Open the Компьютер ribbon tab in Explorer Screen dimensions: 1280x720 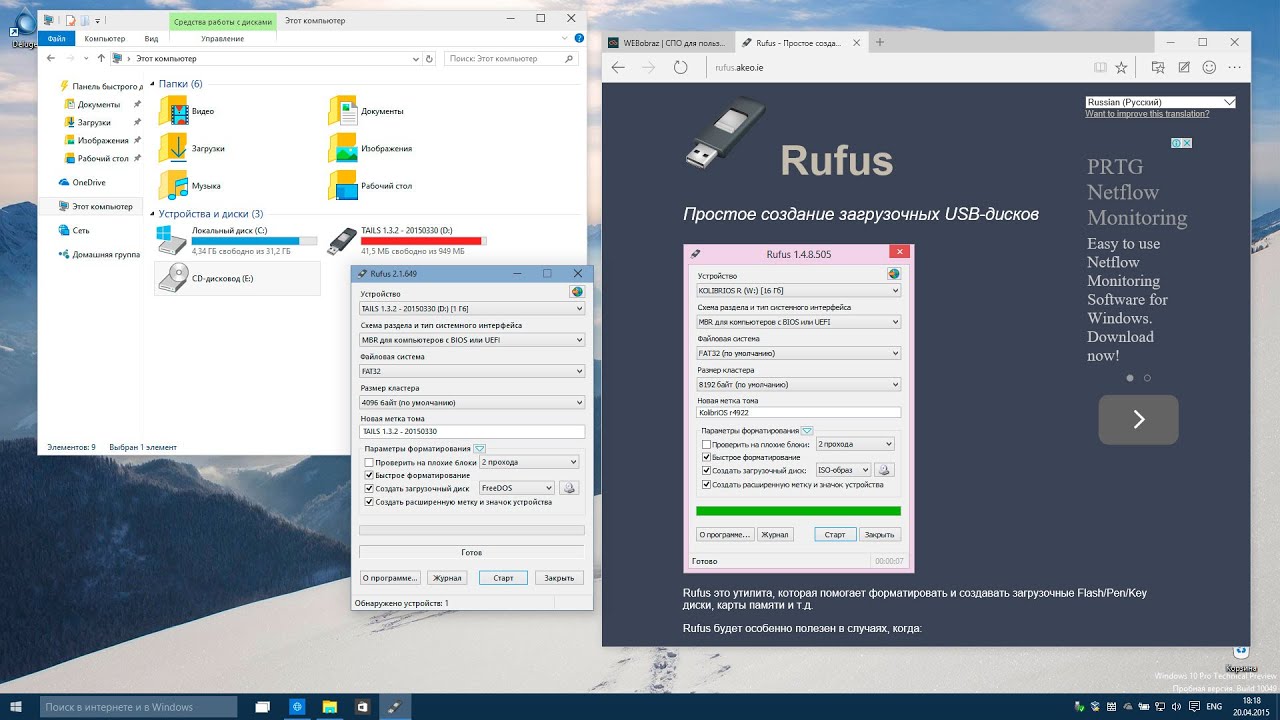coord(105,39)
